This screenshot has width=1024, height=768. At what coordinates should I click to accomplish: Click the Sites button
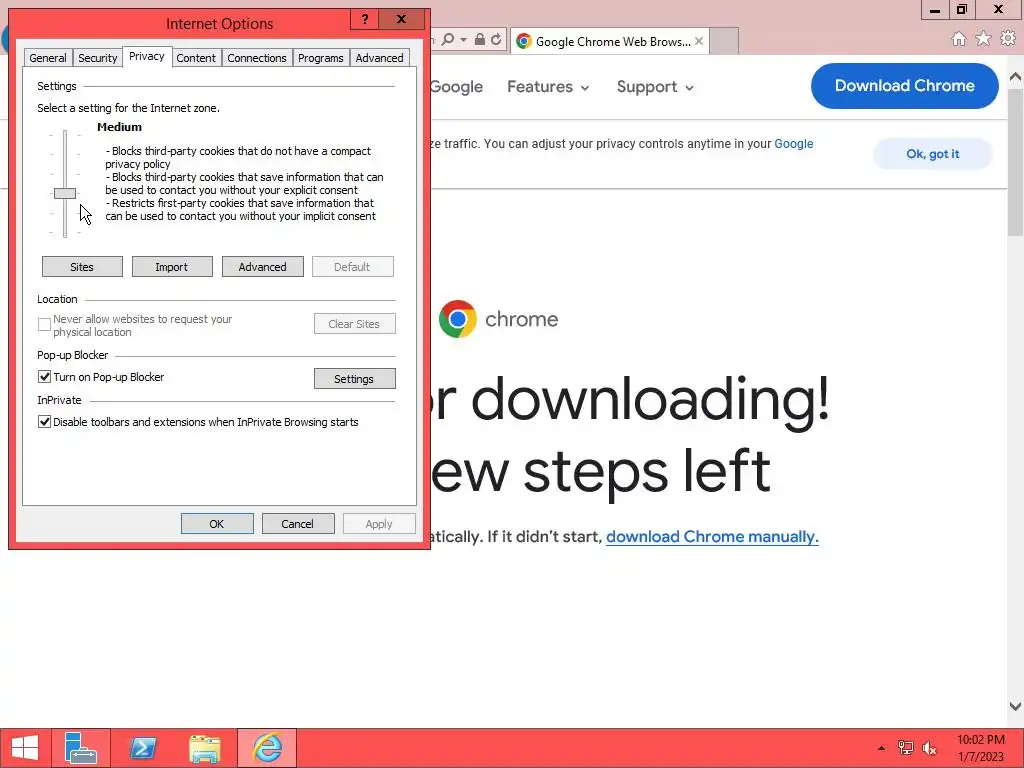point(82,266)
